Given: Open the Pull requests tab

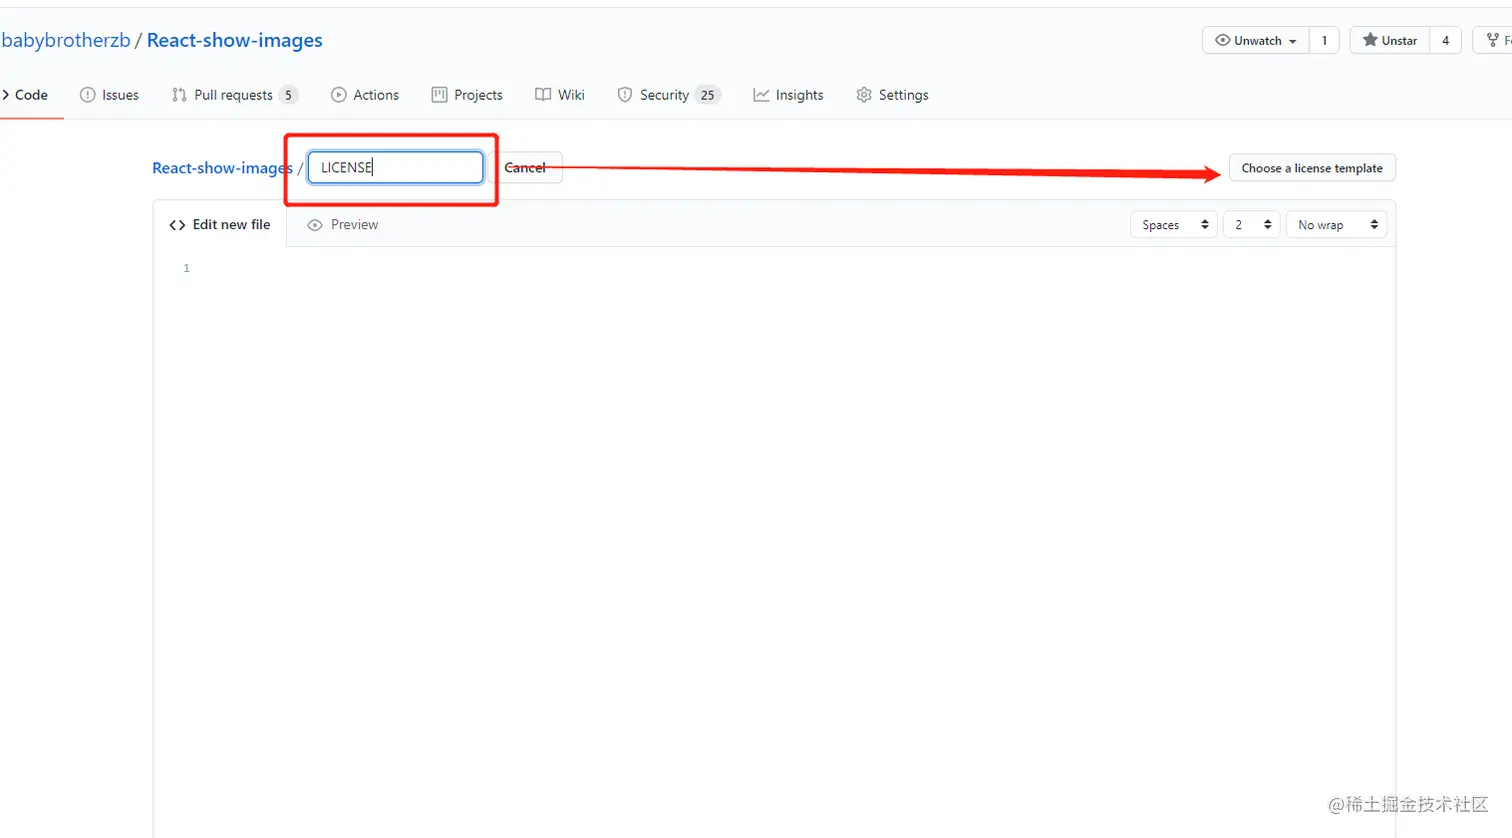Looking at the screenshot, I should click(235, 95).
